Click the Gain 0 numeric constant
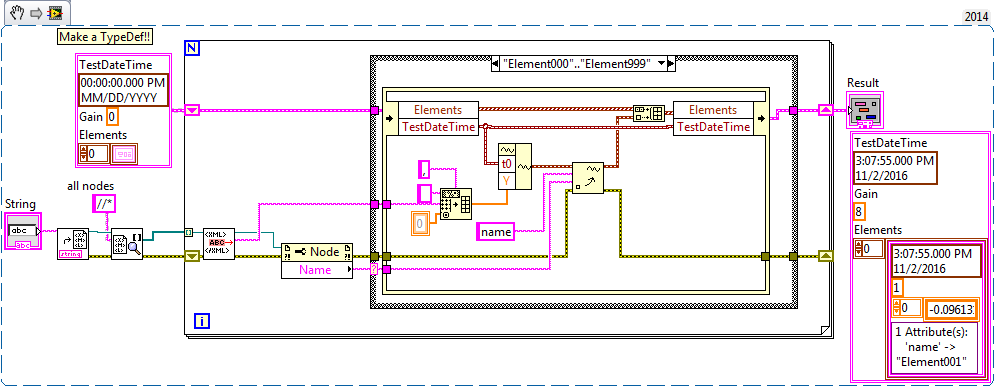This screenshot has width=995, height=387. coord(111,117)
